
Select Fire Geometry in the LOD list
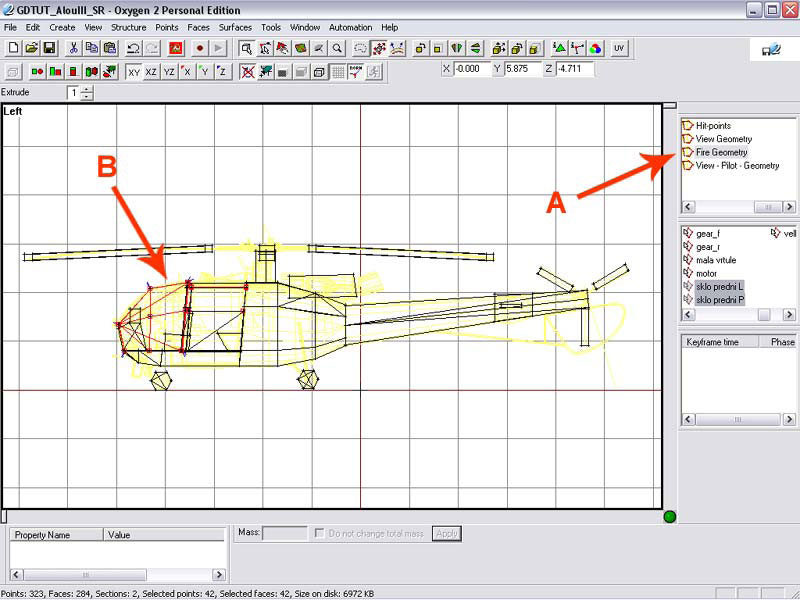721,152
